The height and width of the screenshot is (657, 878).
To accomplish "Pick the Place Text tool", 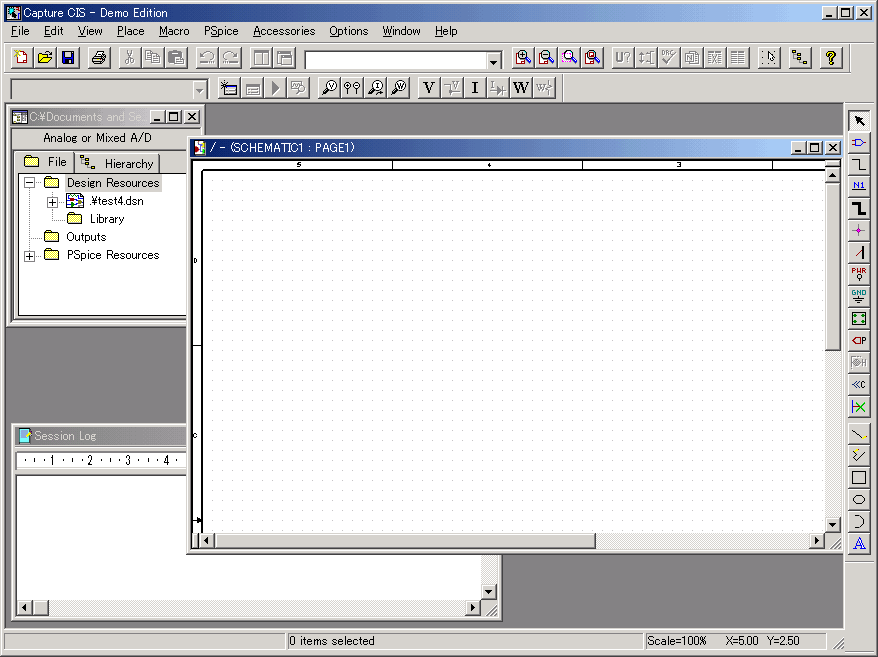I will [859, 544].
